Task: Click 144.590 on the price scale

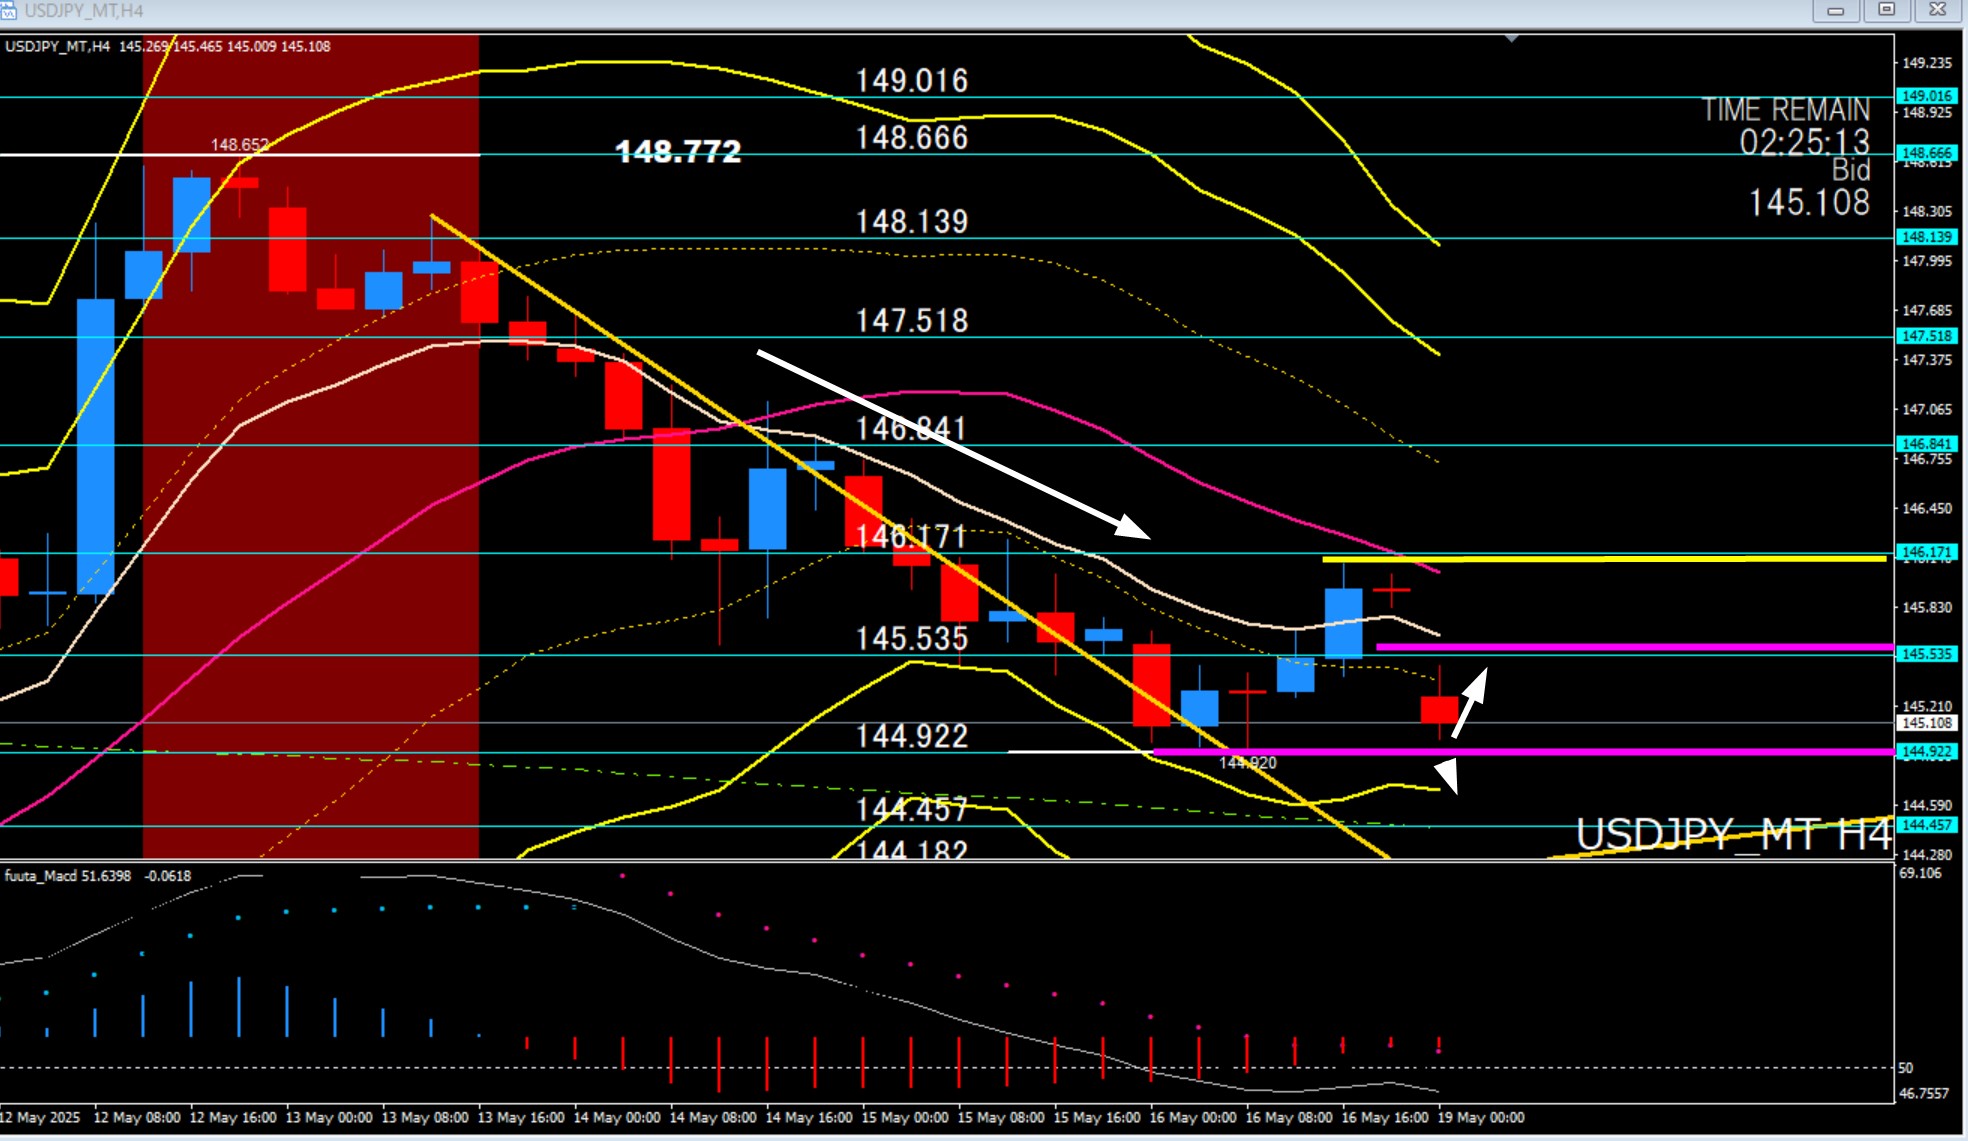Action: (1927, 805)
